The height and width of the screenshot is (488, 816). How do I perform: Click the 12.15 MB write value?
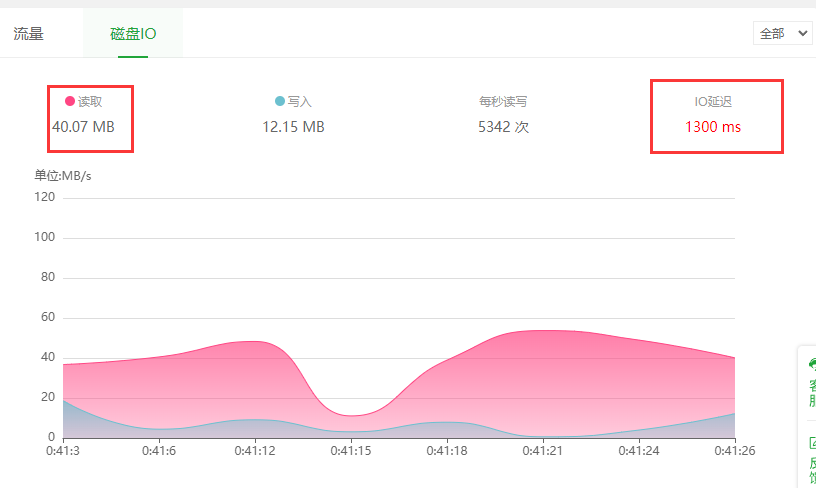(x=294, y=127)
